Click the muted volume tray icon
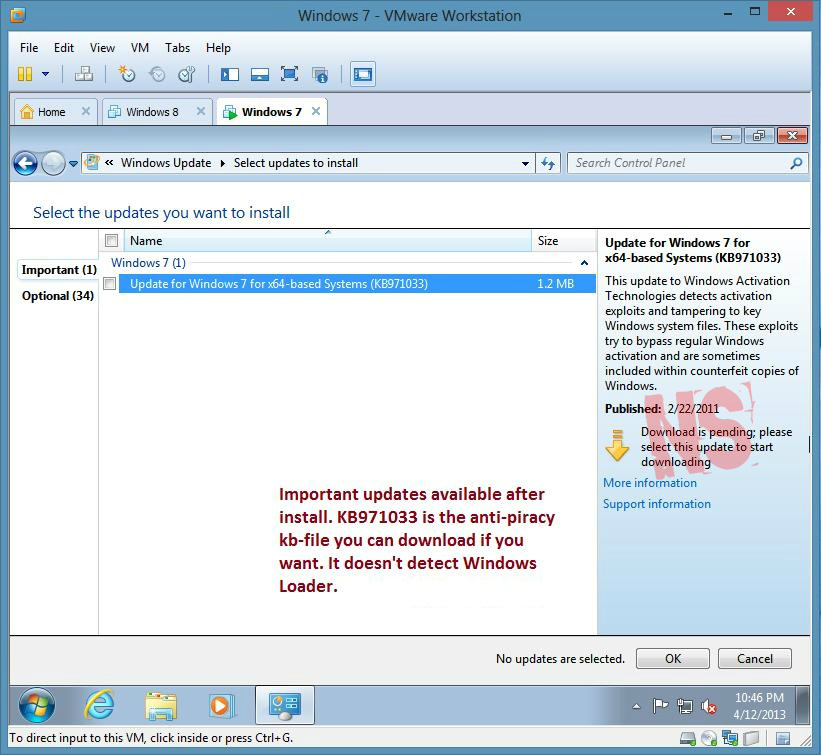This screenshot has width=821, height=755. [x=709, y=707]
